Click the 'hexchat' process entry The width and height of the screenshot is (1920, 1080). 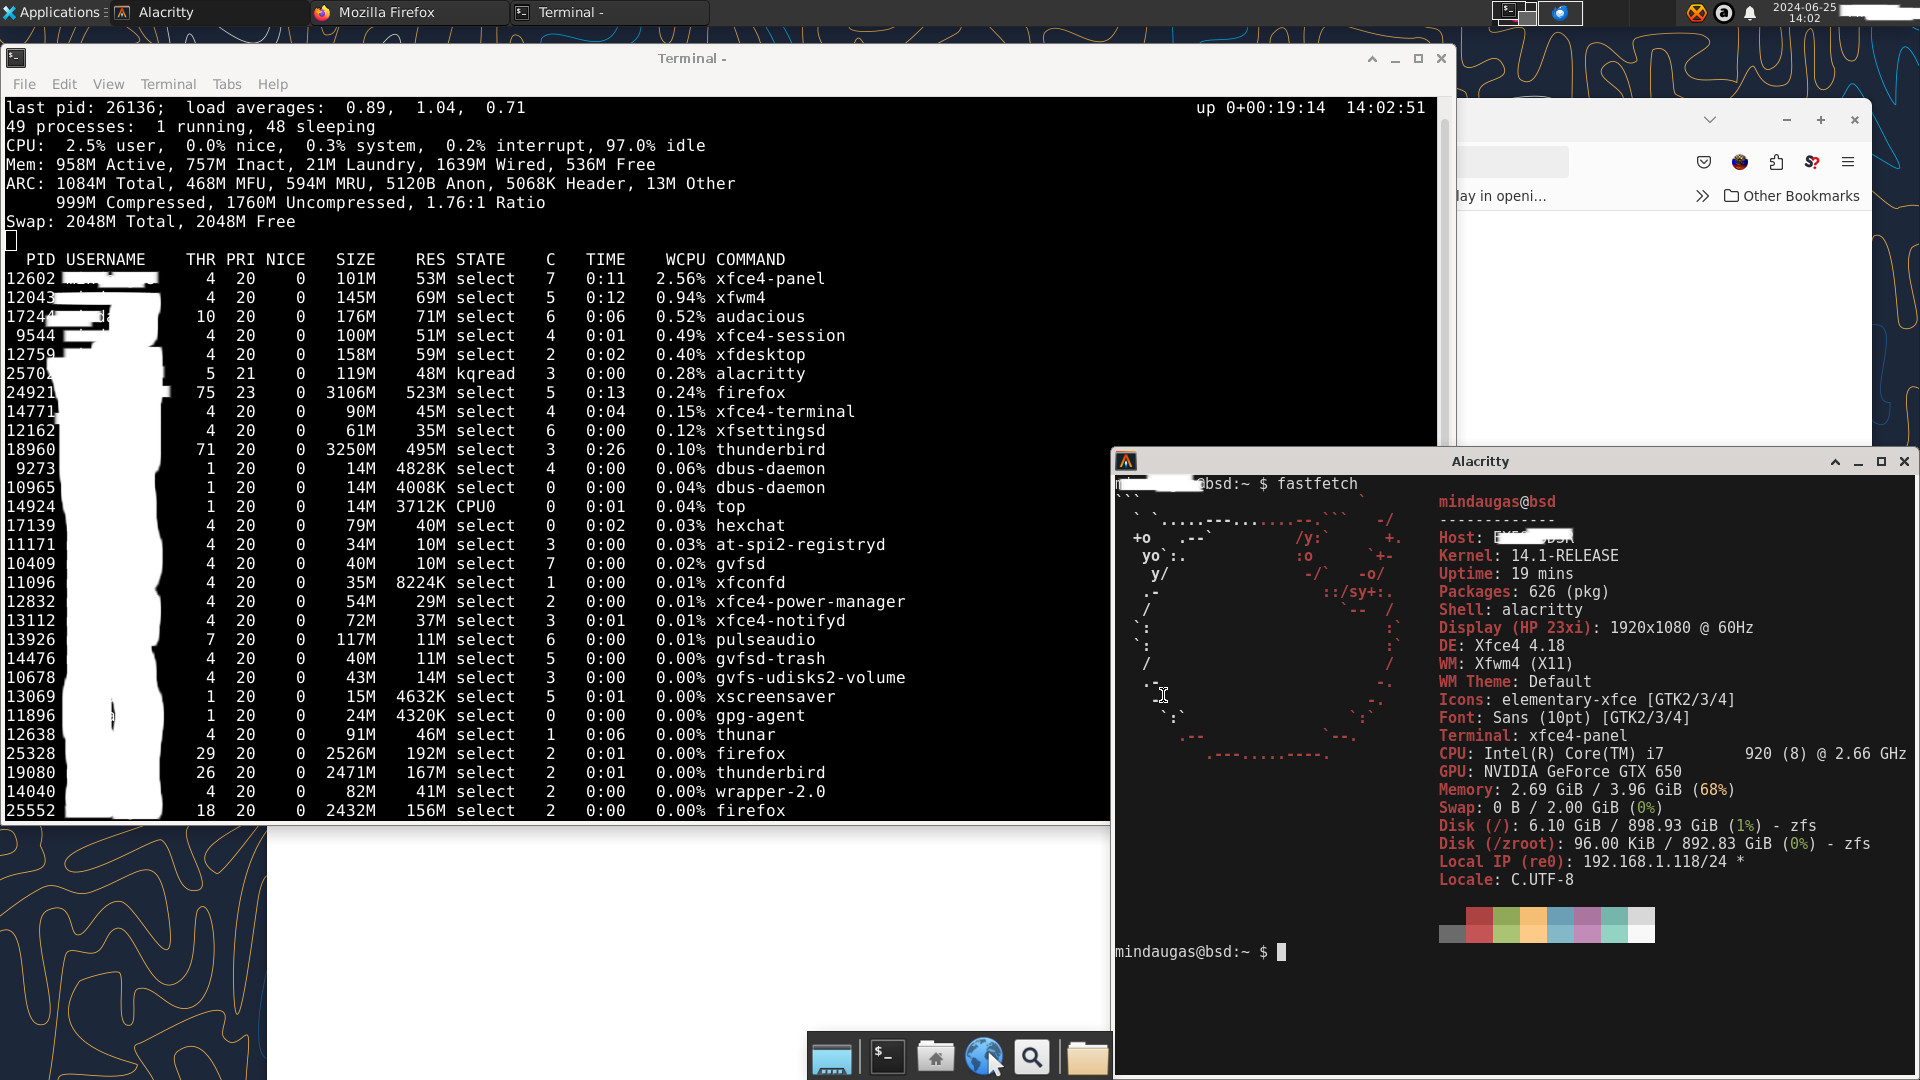coord(750,526)
